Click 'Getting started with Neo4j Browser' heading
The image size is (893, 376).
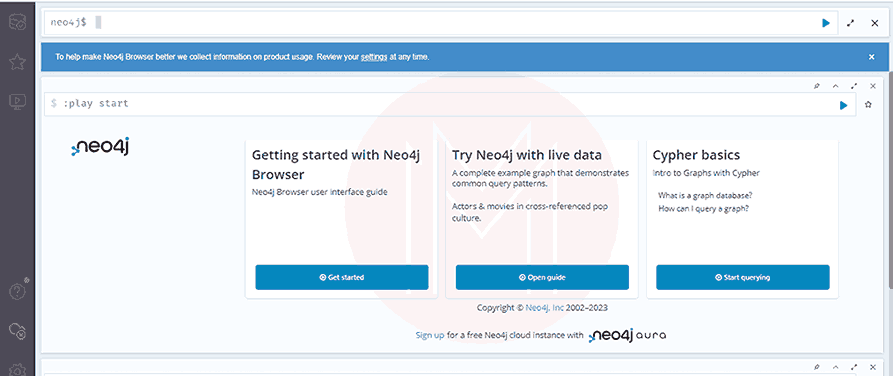336,165
